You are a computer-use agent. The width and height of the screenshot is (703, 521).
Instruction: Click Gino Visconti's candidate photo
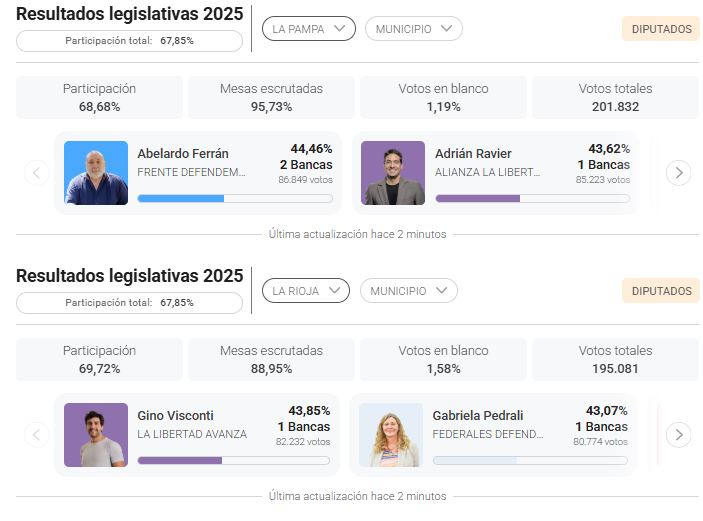point(96,435)
